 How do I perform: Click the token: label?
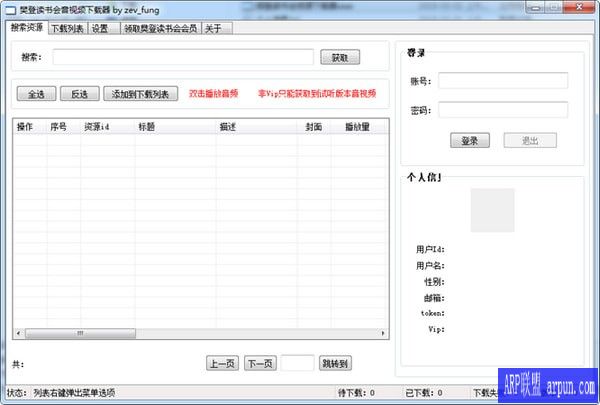(433, 313)
